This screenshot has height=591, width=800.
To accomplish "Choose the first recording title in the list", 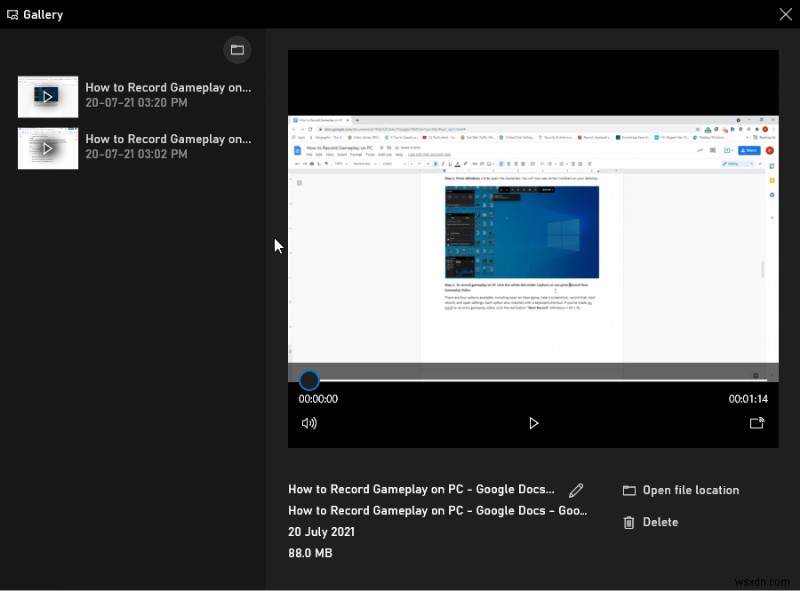I will pos(168,88).
